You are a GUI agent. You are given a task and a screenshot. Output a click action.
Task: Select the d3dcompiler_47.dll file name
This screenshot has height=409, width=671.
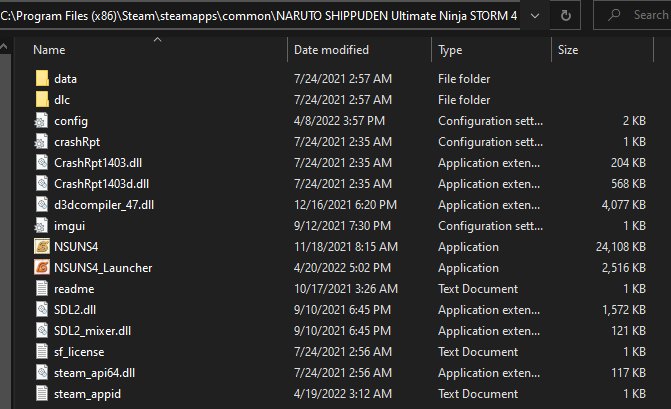point(104,205)
